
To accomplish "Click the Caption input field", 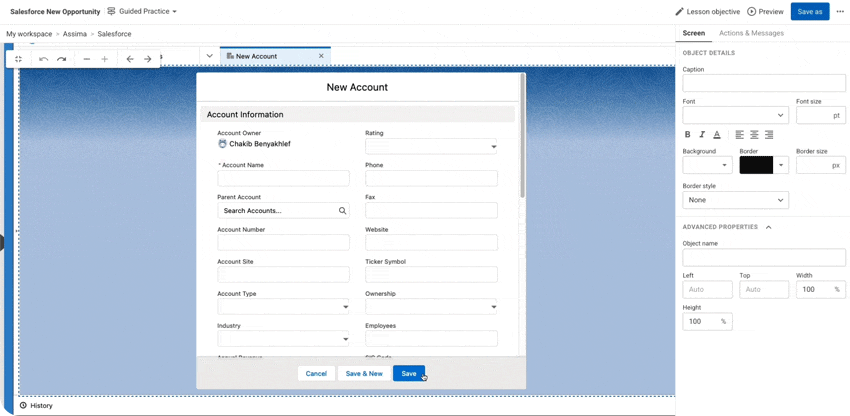I will (763, 83).
